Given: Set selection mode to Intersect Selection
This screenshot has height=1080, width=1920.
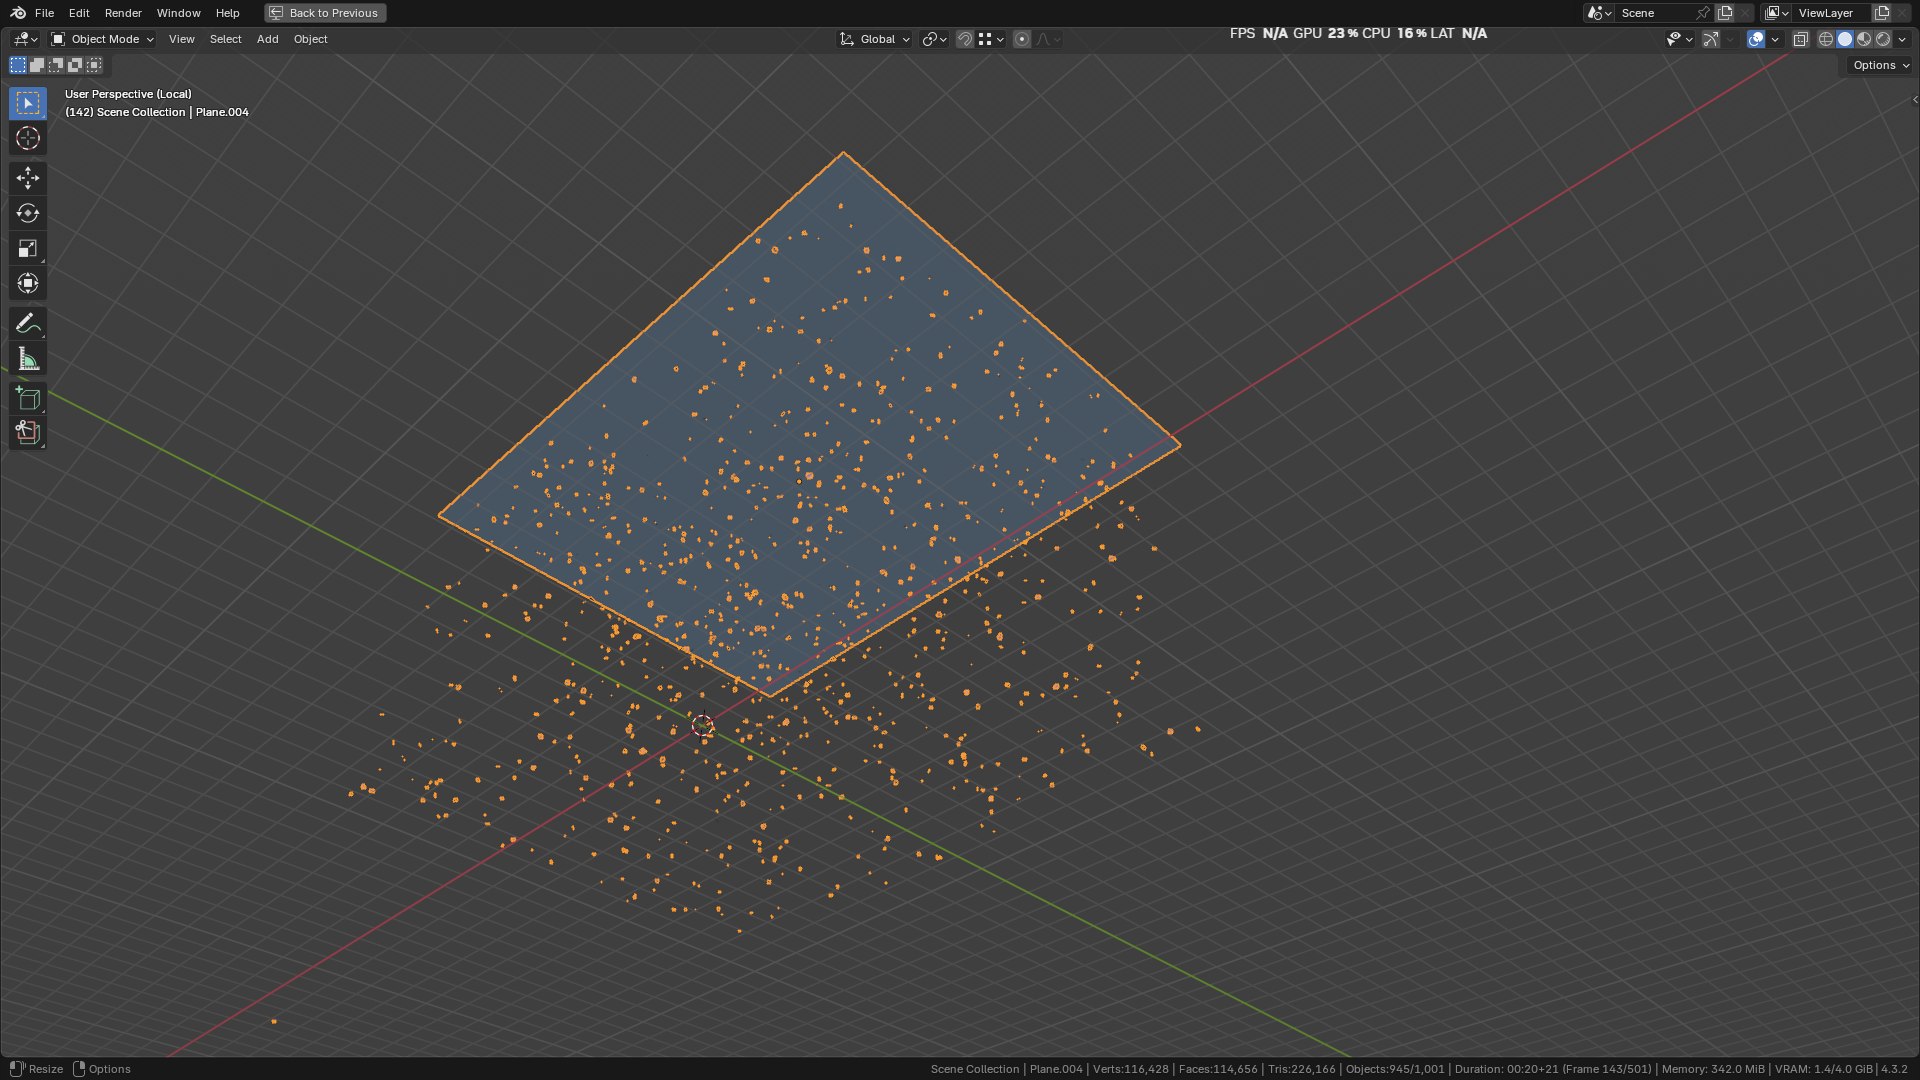Looking at the screenshot, I should click(94, 65).
